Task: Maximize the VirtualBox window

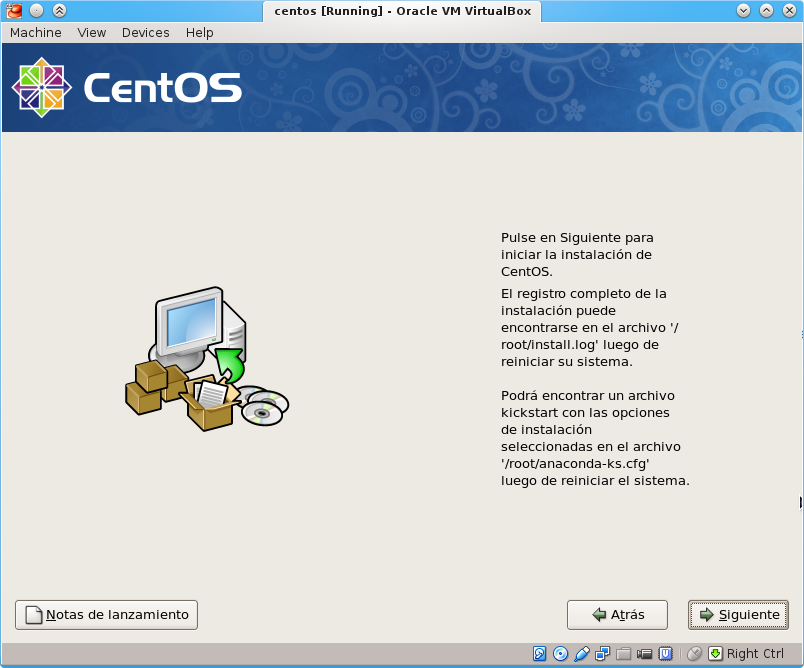Action: pos(767,10)
